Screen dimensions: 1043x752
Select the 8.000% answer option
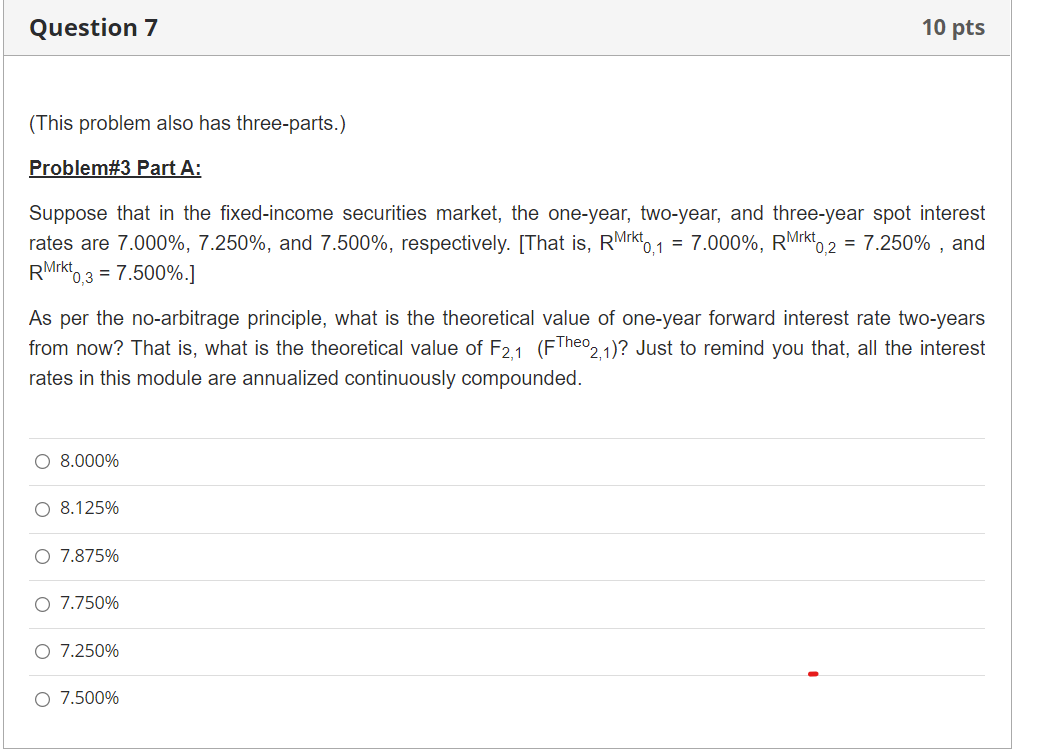click(42, 461)
